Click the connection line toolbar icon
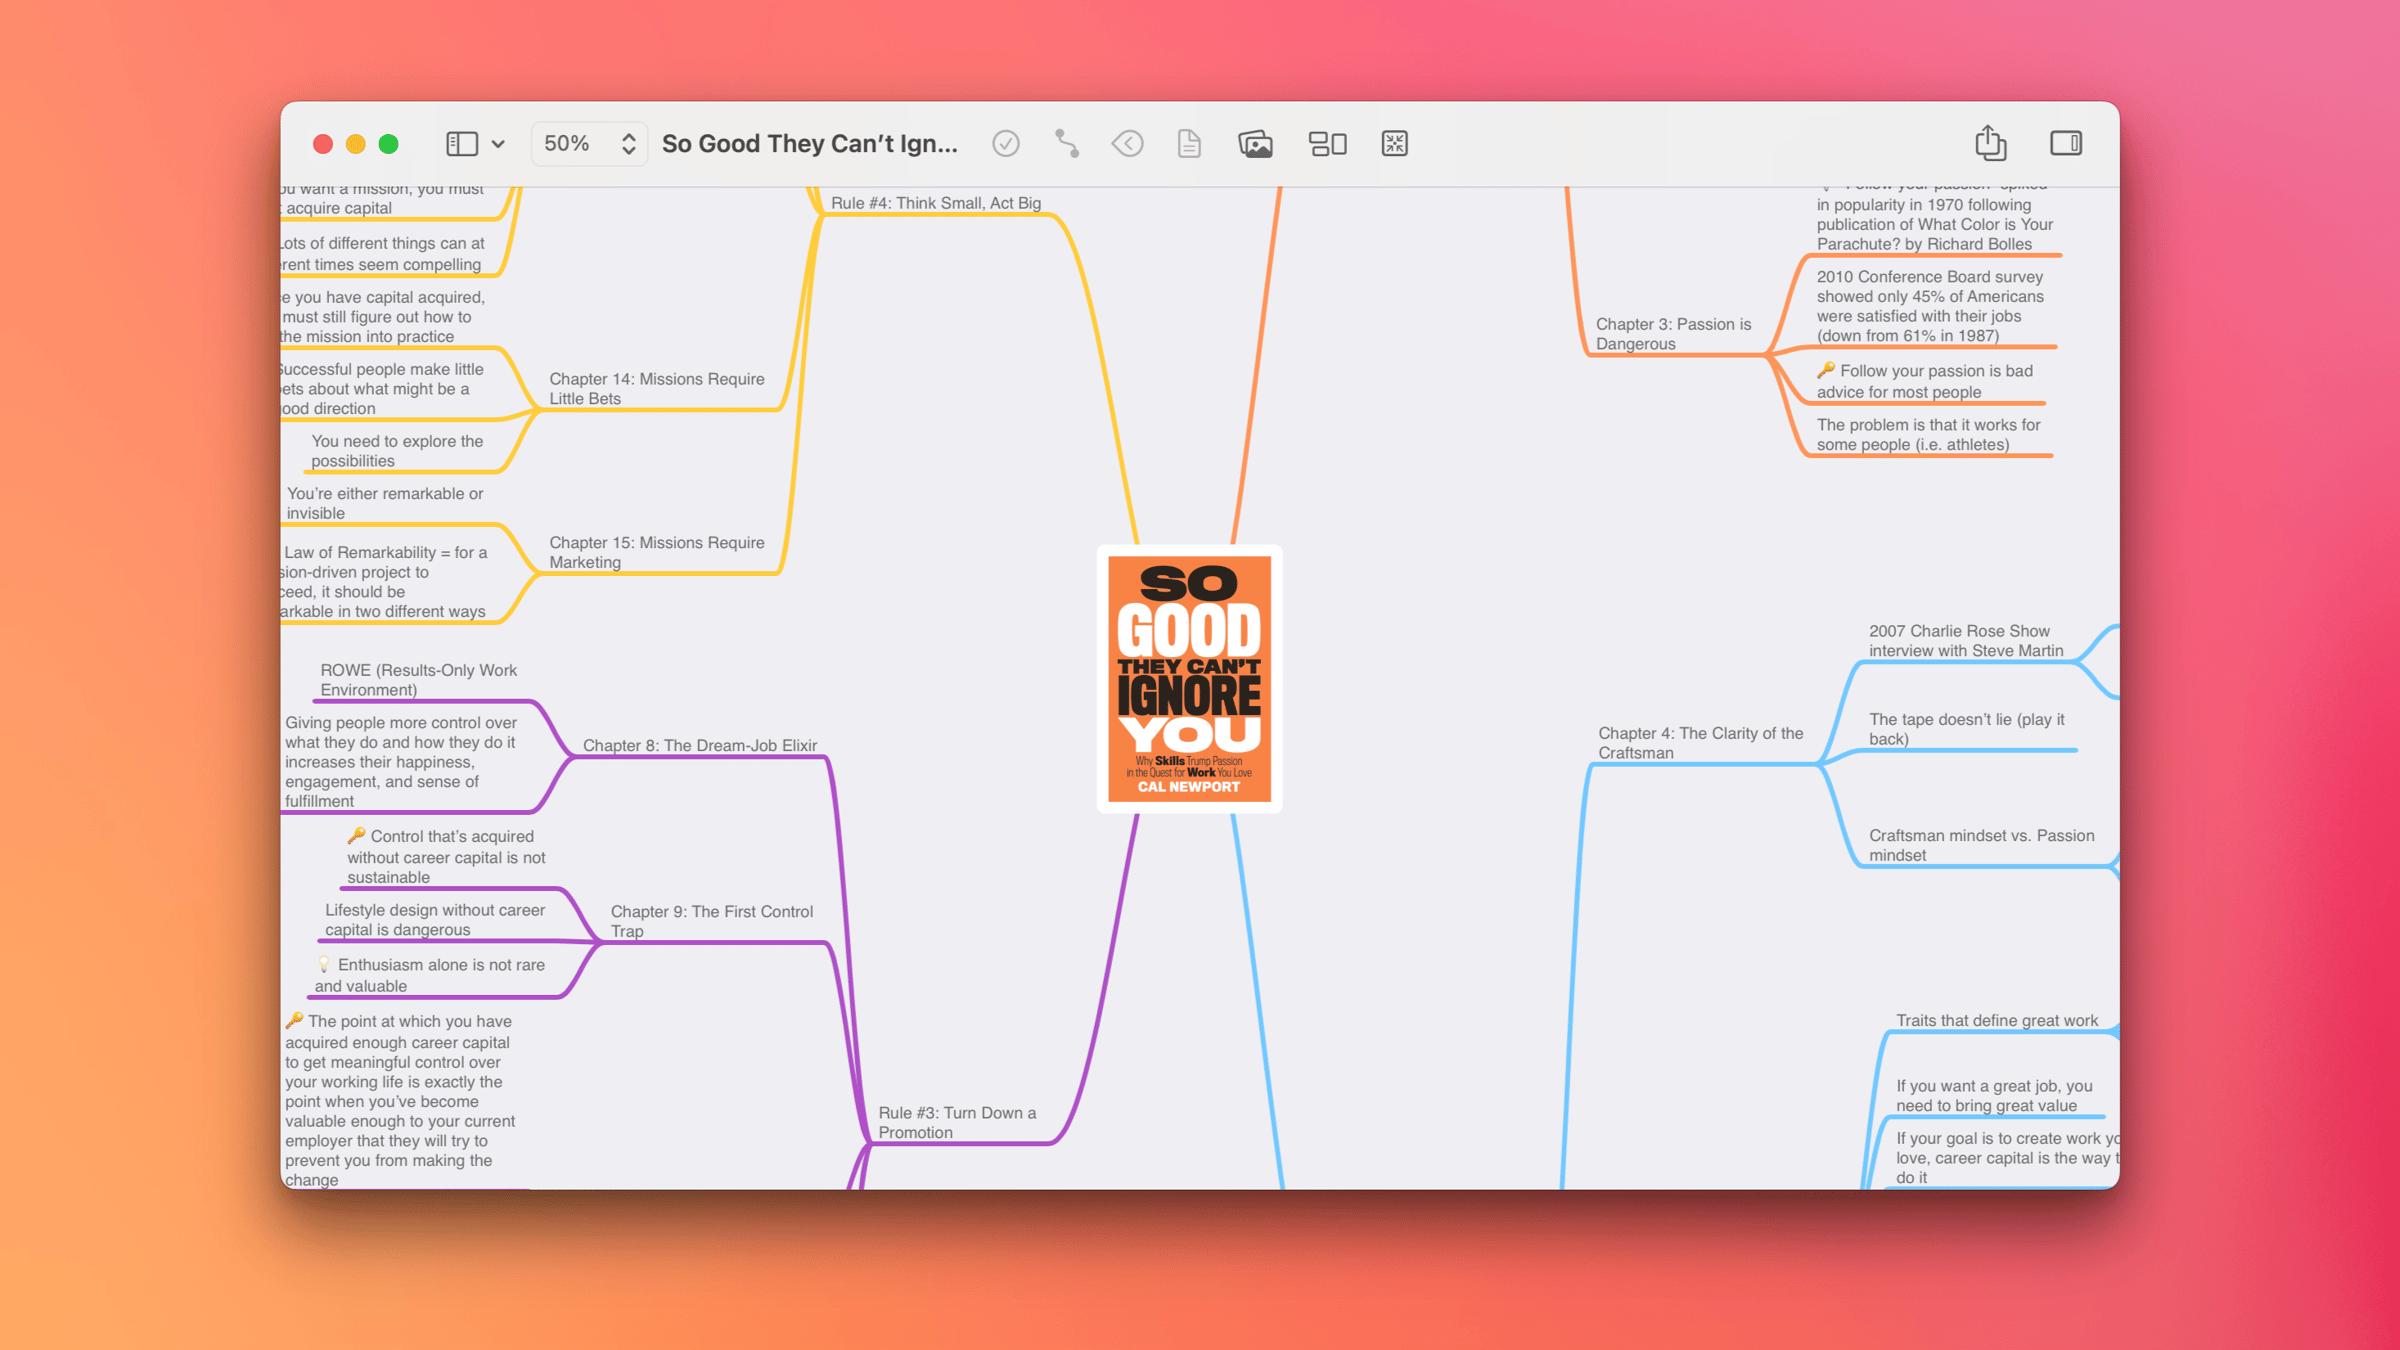 click(x=1067, y=144)
